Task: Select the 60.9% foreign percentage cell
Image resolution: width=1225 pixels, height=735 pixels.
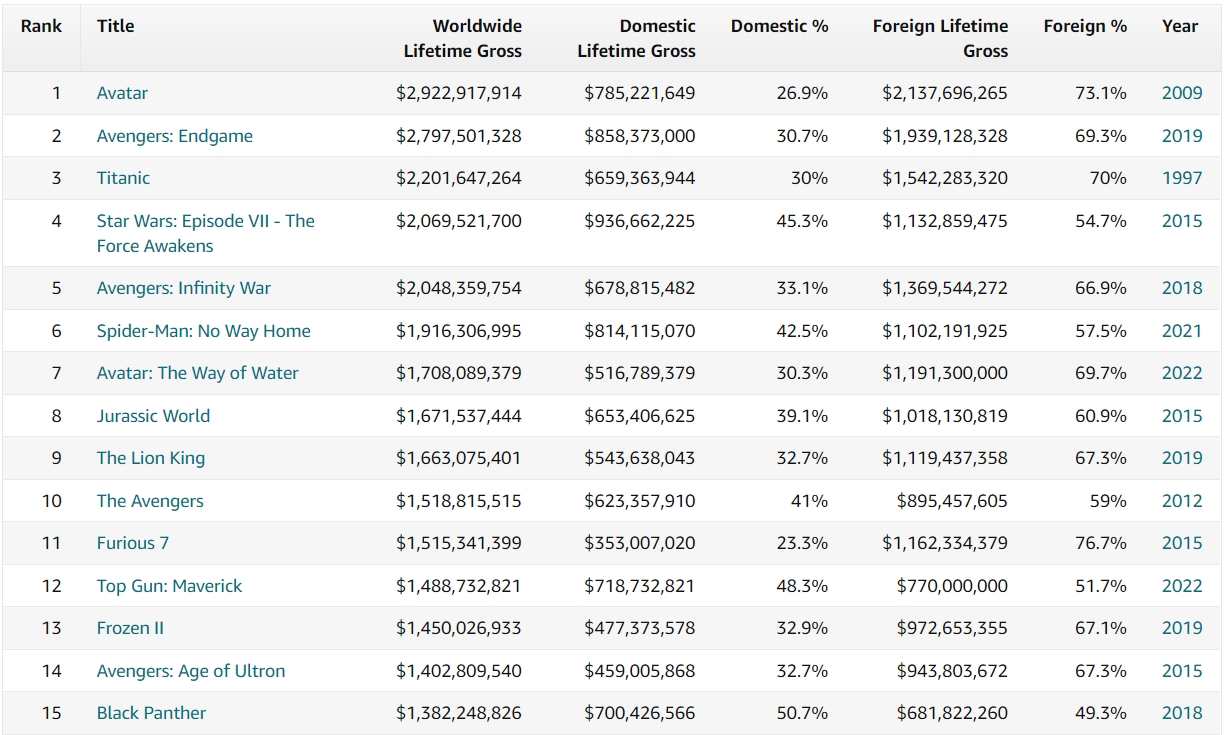Action: pyautogui.click(x=1101, y=416)
